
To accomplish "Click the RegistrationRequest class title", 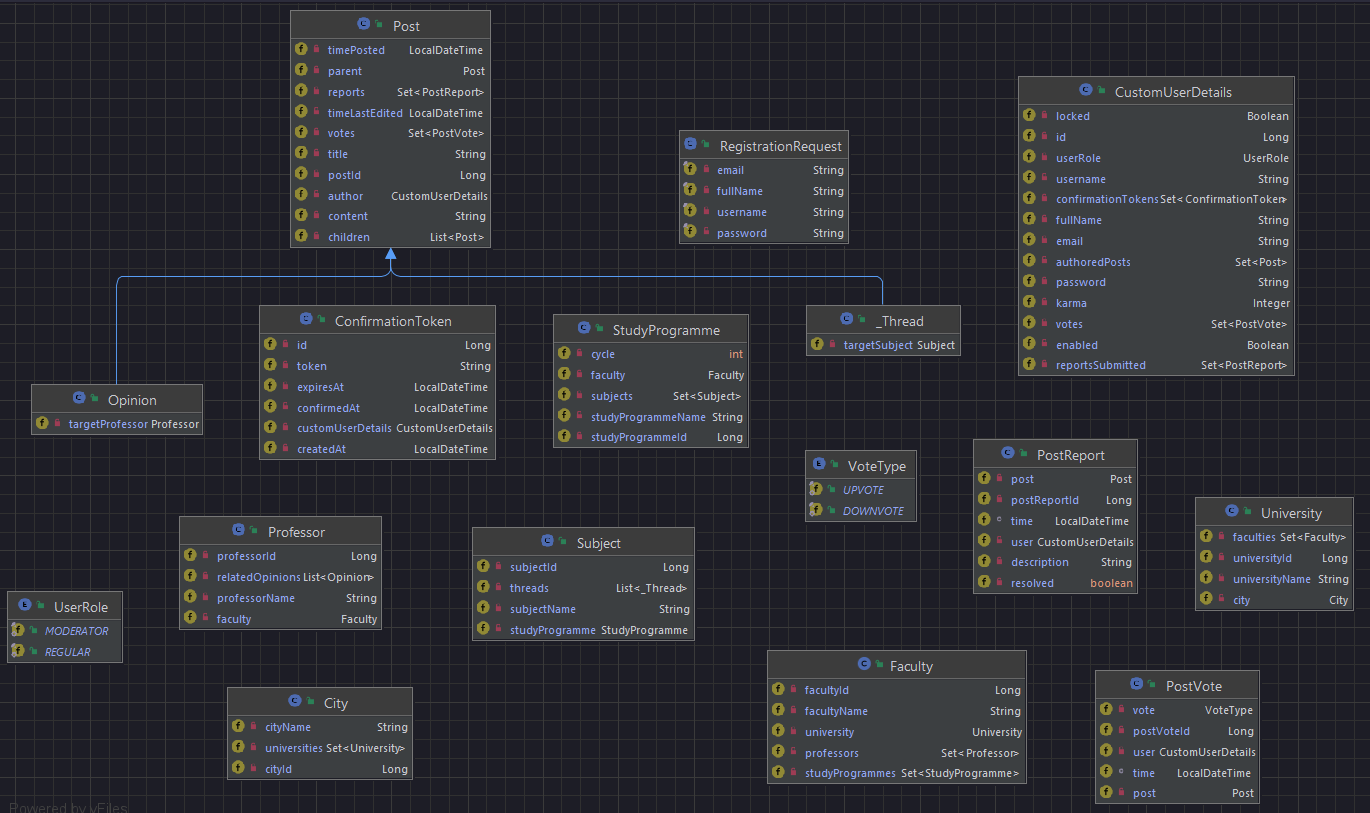I will point(780,146).
